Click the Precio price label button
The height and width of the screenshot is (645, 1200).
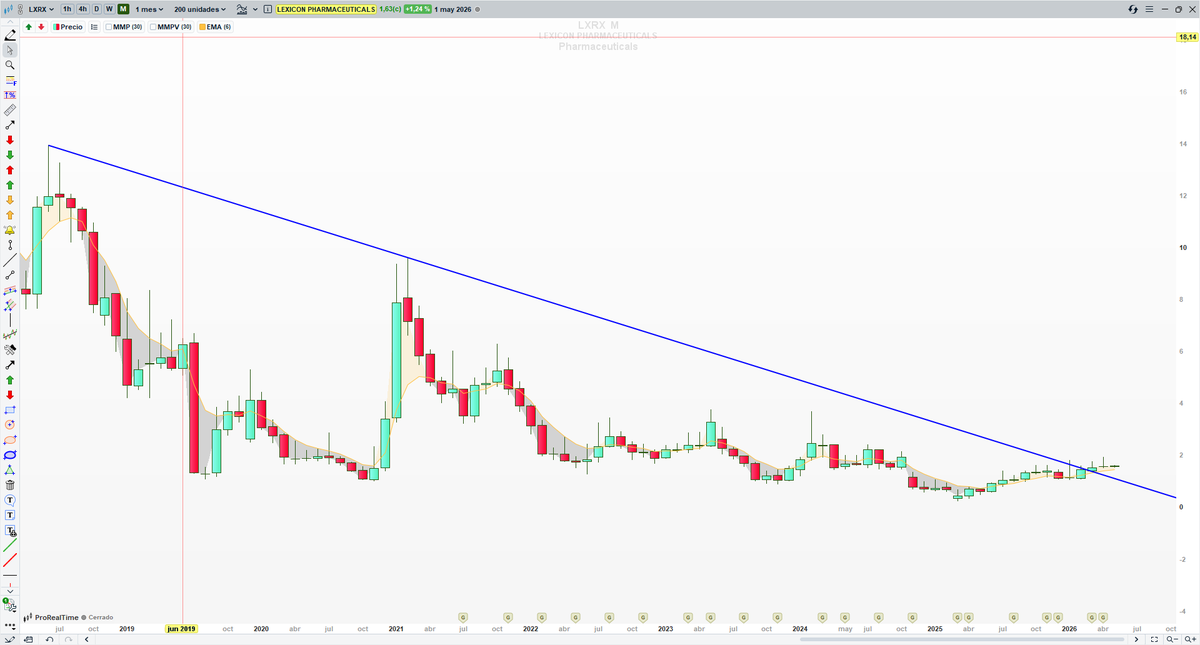click(x=67, y=27)
